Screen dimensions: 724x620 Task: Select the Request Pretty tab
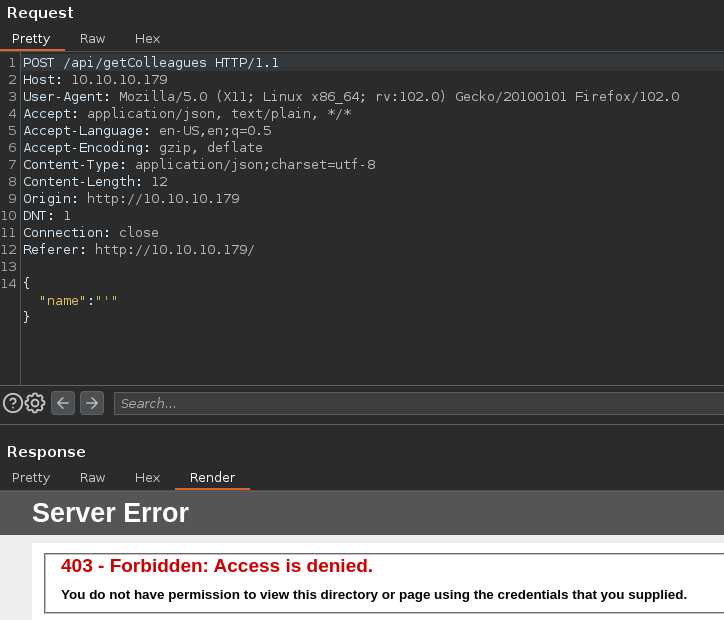click(31, 38)
